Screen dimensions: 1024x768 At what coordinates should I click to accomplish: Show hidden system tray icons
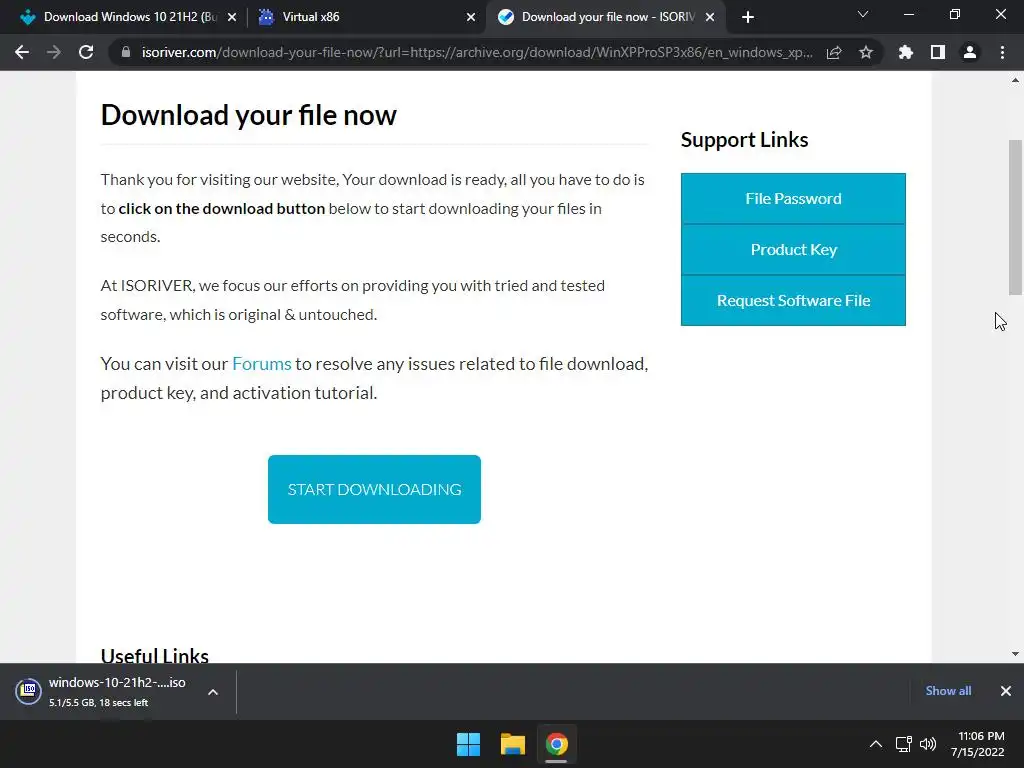pyautogui.click(x=876, y=744)
